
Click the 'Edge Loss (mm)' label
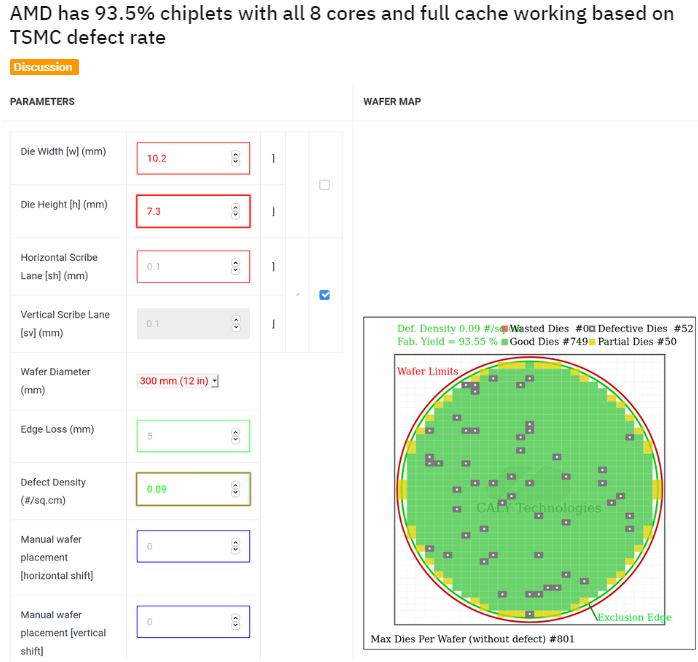click(x=57, y=429)
